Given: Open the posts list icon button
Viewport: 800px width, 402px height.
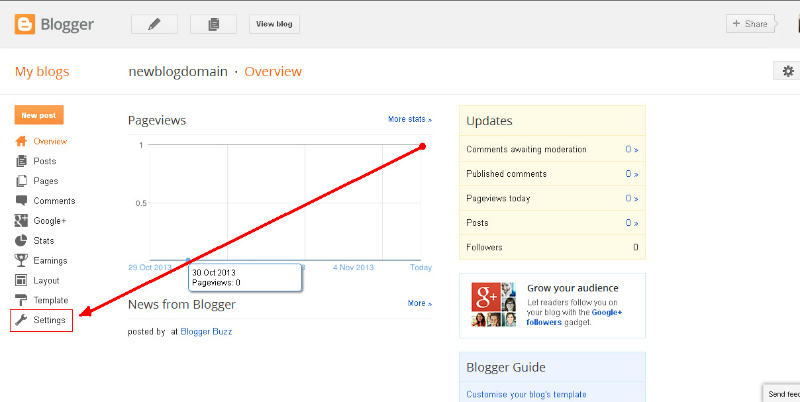Looking at the screenshot, I should (x=213, y=24).
